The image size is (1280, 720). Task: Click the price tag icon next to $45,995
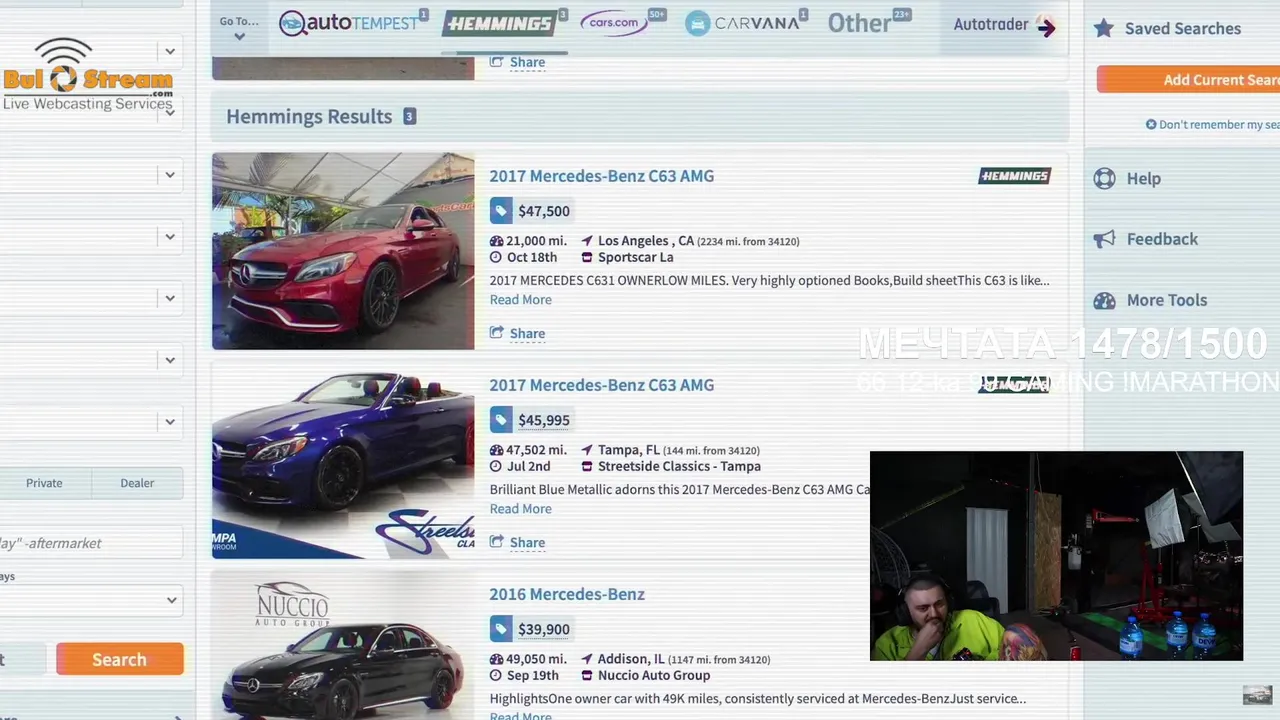[x=500, y=420]
